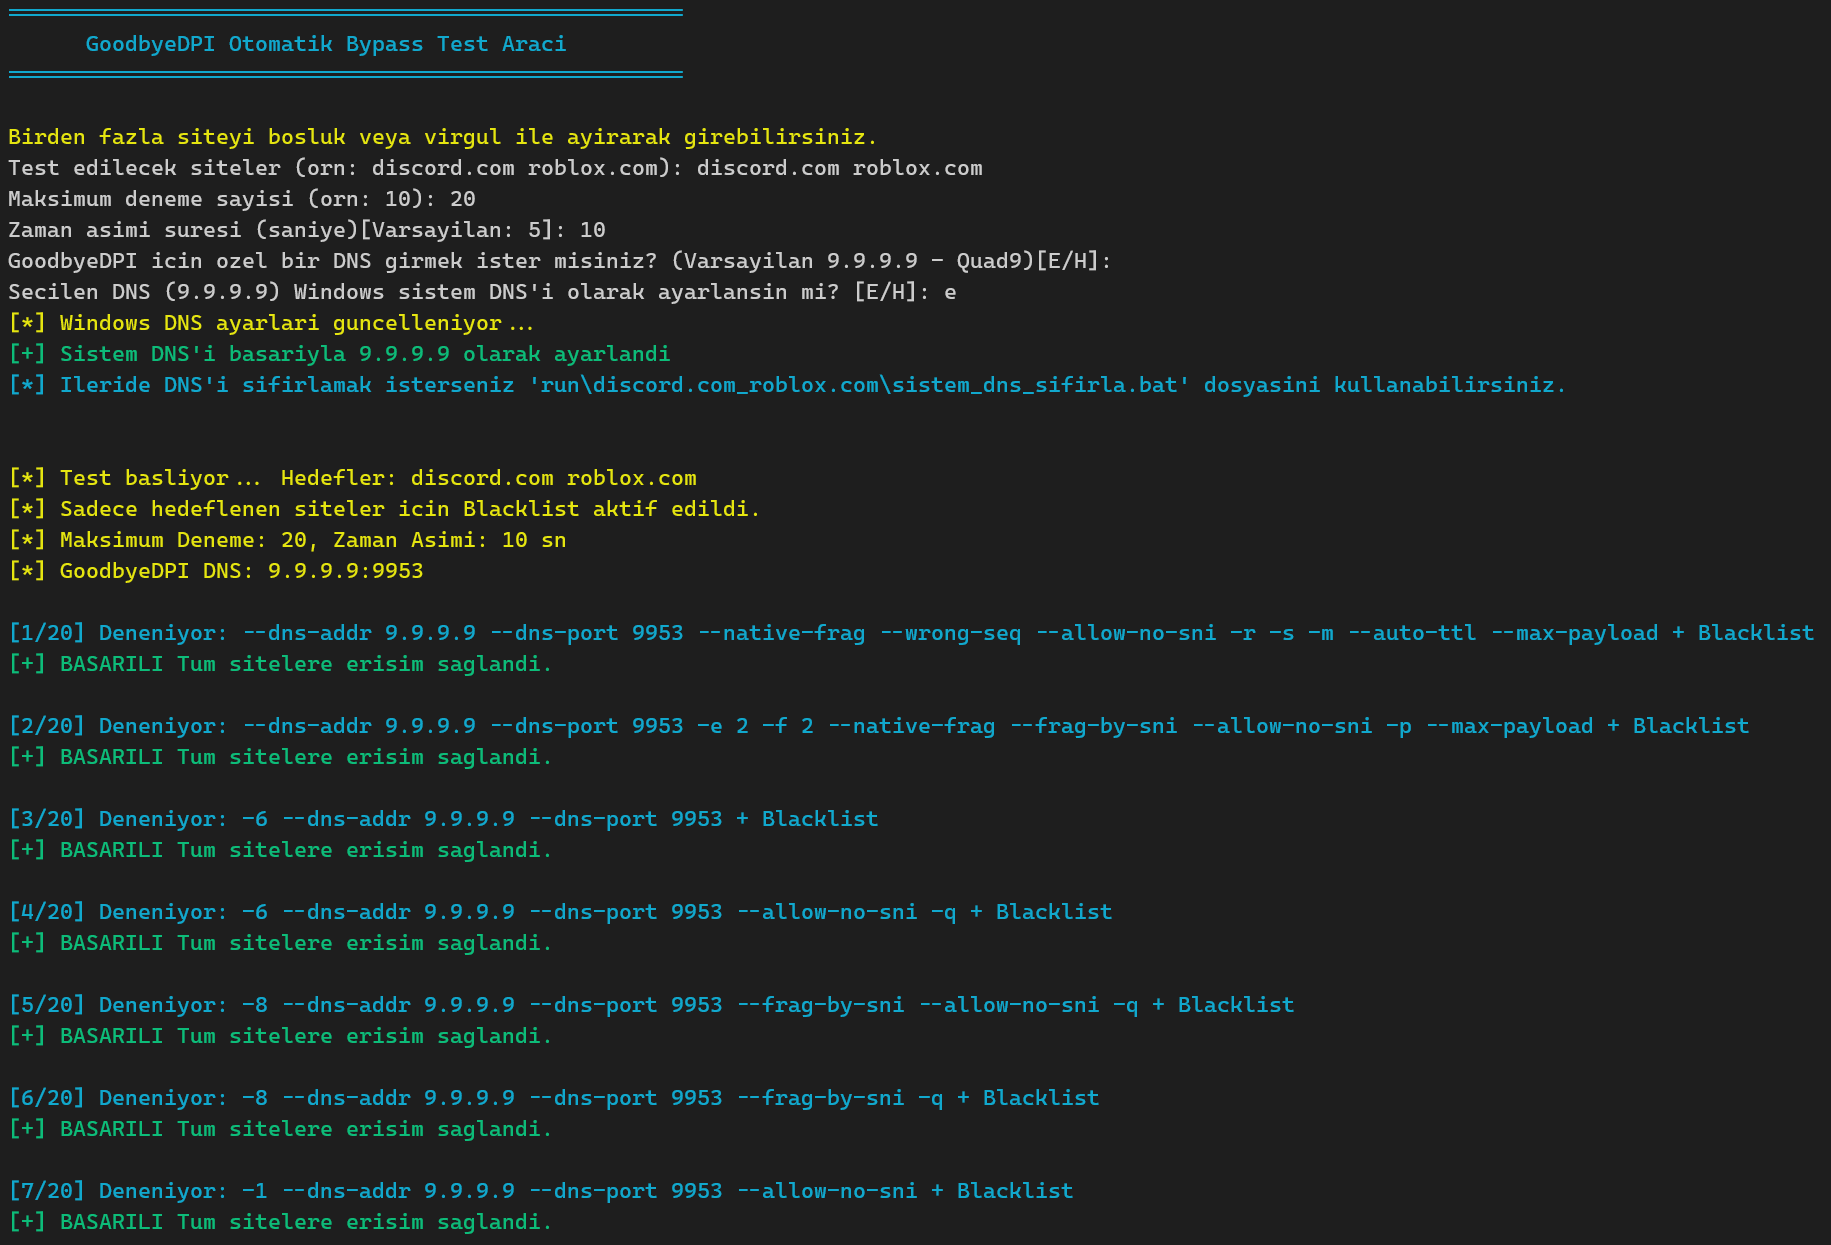Click the BASARILI result under attempt [5/20]
The height and width of the screenshot is (1245, 1831).
pos(280,1036)
